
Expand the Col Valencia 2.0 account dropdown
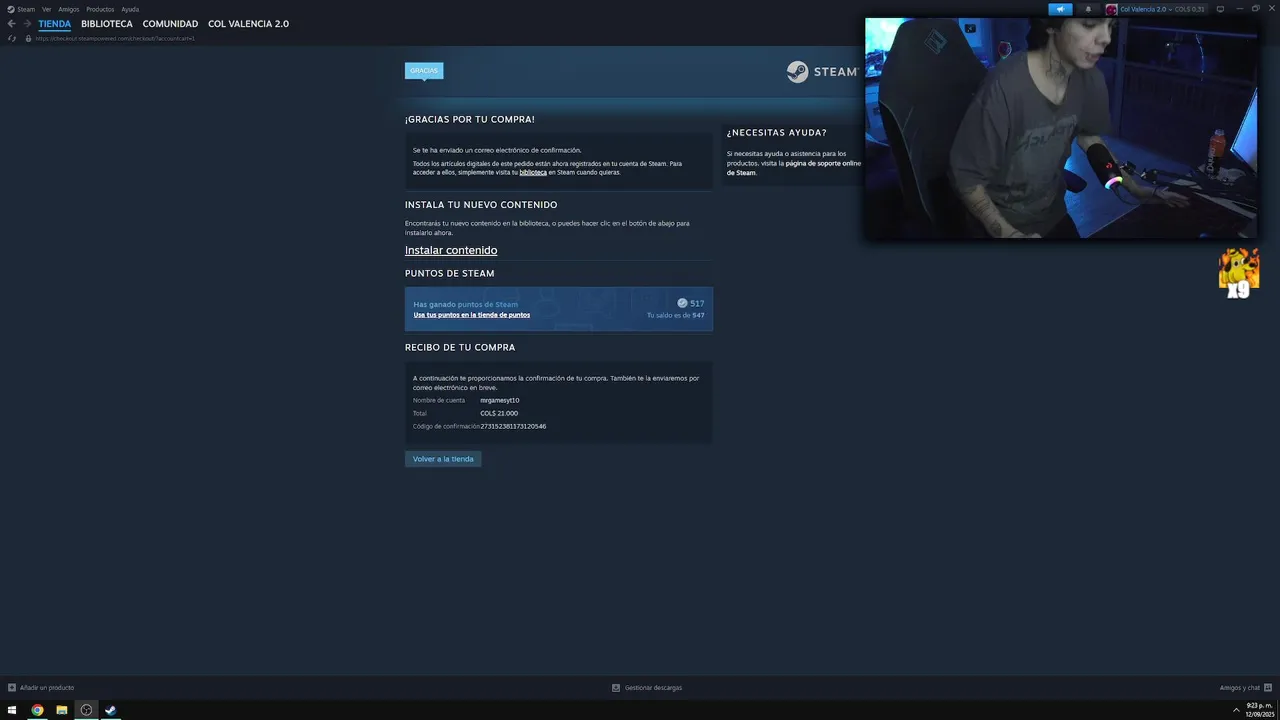click(1146, 9)
